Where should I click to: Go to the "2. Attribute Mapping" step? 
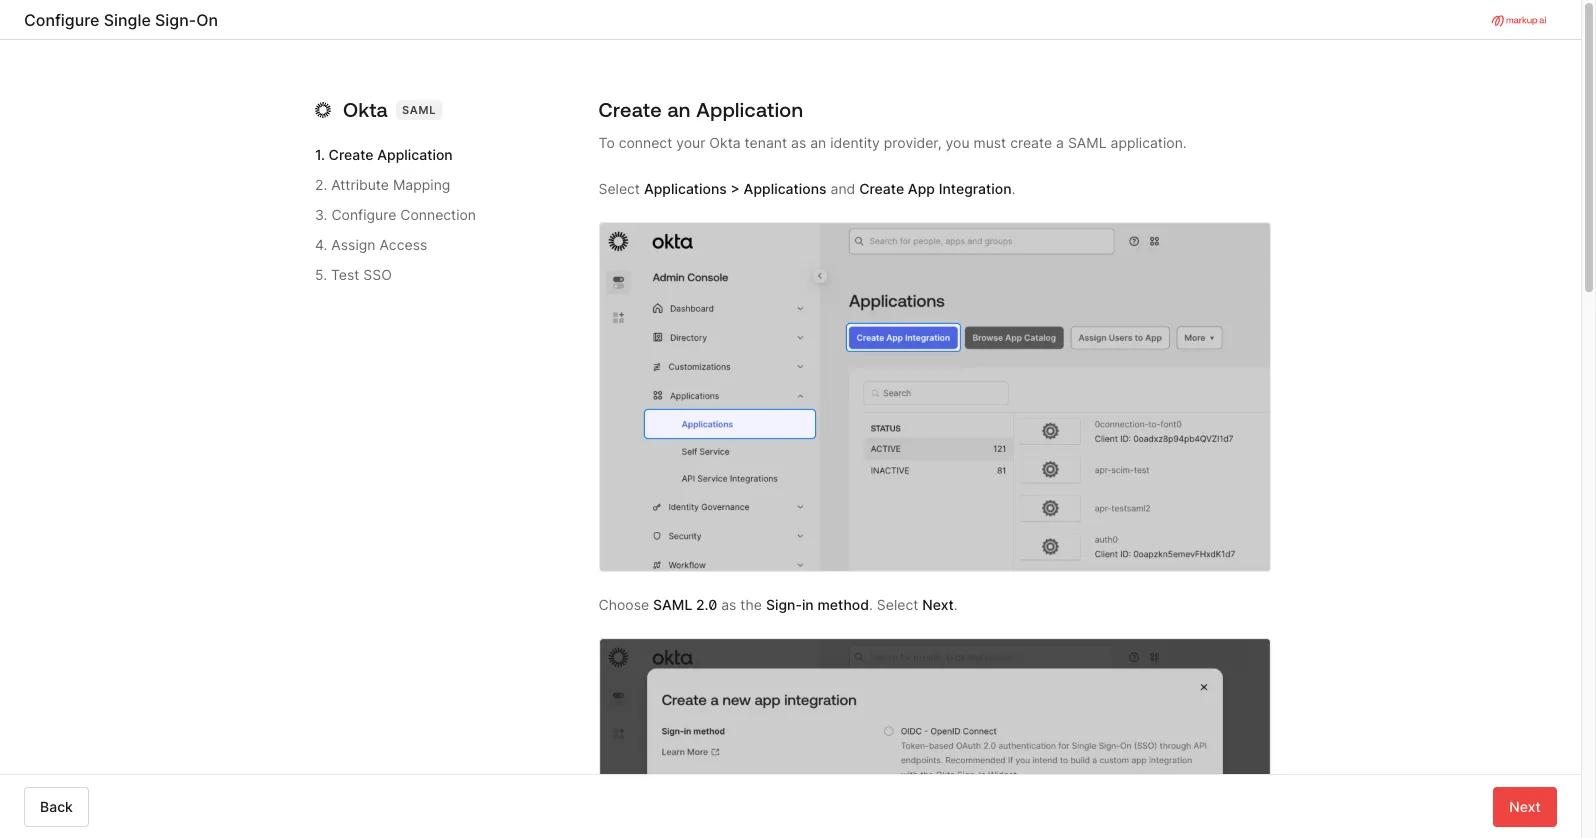[383, 185]
